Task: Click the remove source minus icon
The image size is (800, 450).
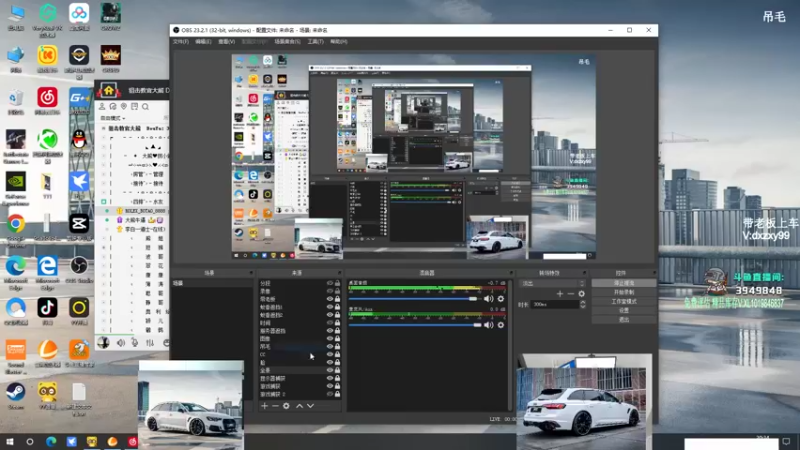Action: (x=275, y=406)
